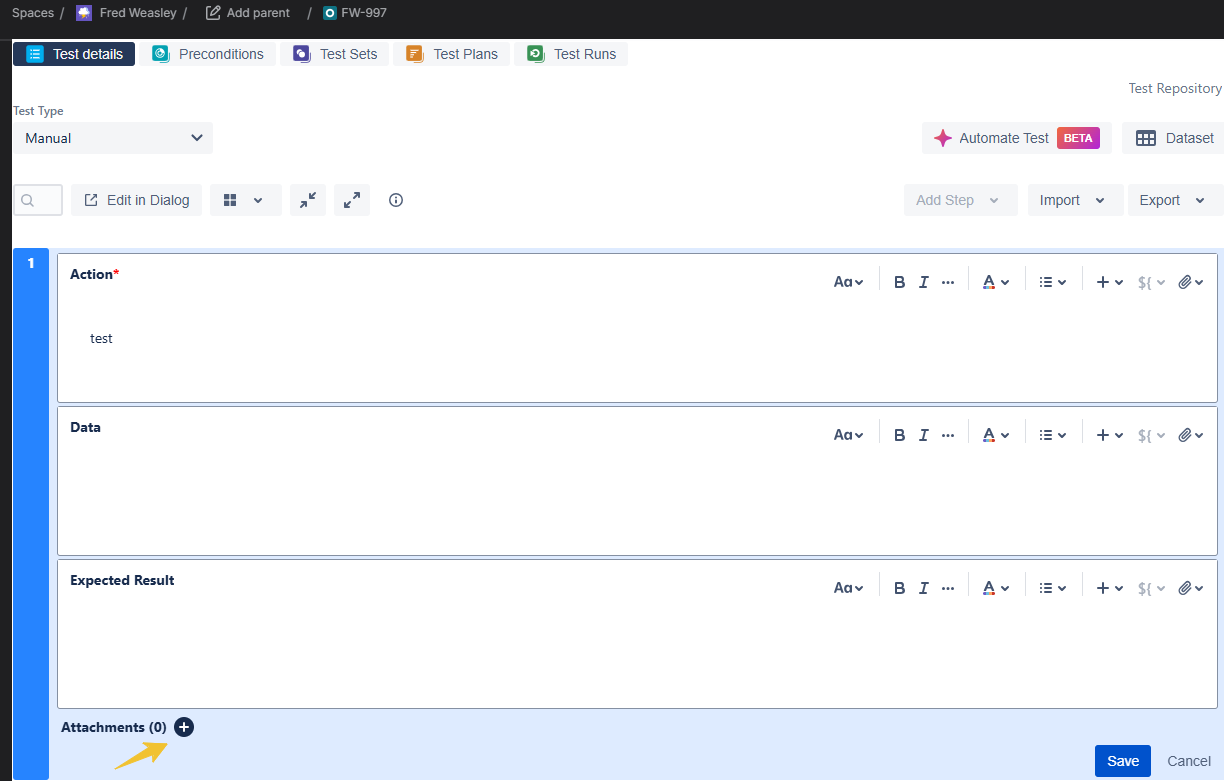Switch to Test details tab
This screenshot has height=781, width=1224.
click(x=74, y=54)
